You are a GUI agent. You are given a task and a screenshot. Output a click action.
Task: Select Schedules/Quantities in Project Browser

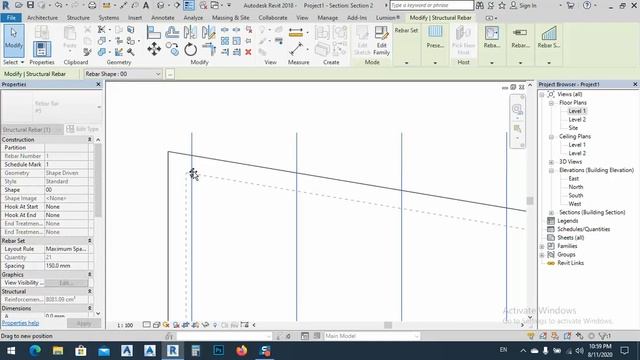tap(584, 229)
